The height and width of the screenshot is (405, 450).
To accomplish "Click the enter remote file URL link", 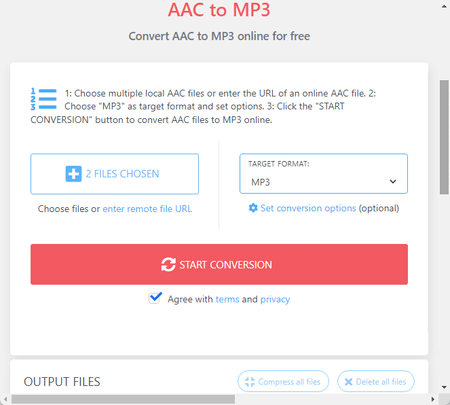I will 147,209.
